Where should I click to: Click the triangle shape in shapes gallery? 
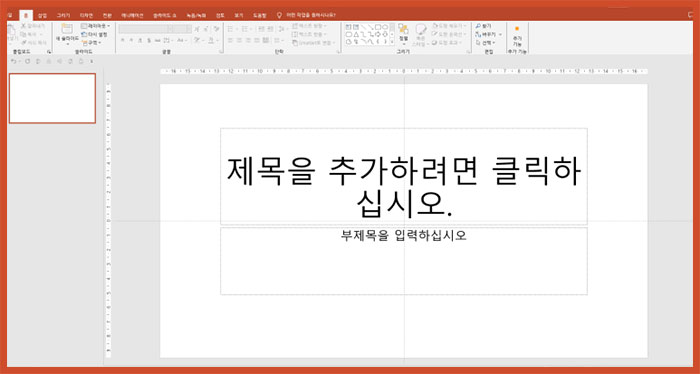(356, 34)
